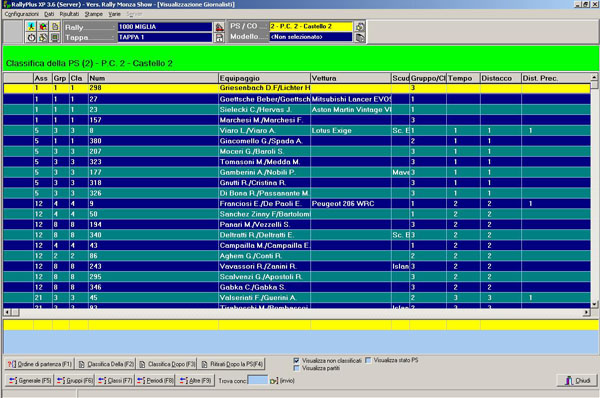This screenshot has width=600, height=398.
Task: Select the Valseriati F./Guerini A. row
Action: 297,297
